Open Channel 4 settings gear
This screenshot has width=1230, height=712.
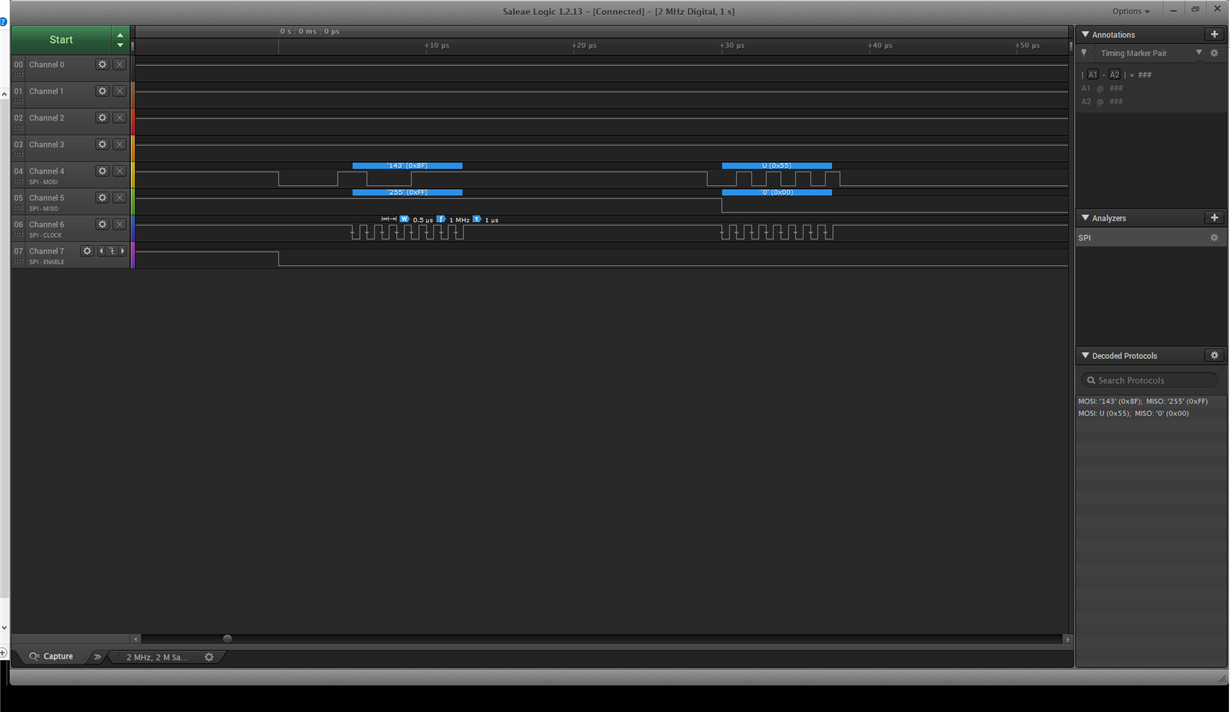[102, 171]
